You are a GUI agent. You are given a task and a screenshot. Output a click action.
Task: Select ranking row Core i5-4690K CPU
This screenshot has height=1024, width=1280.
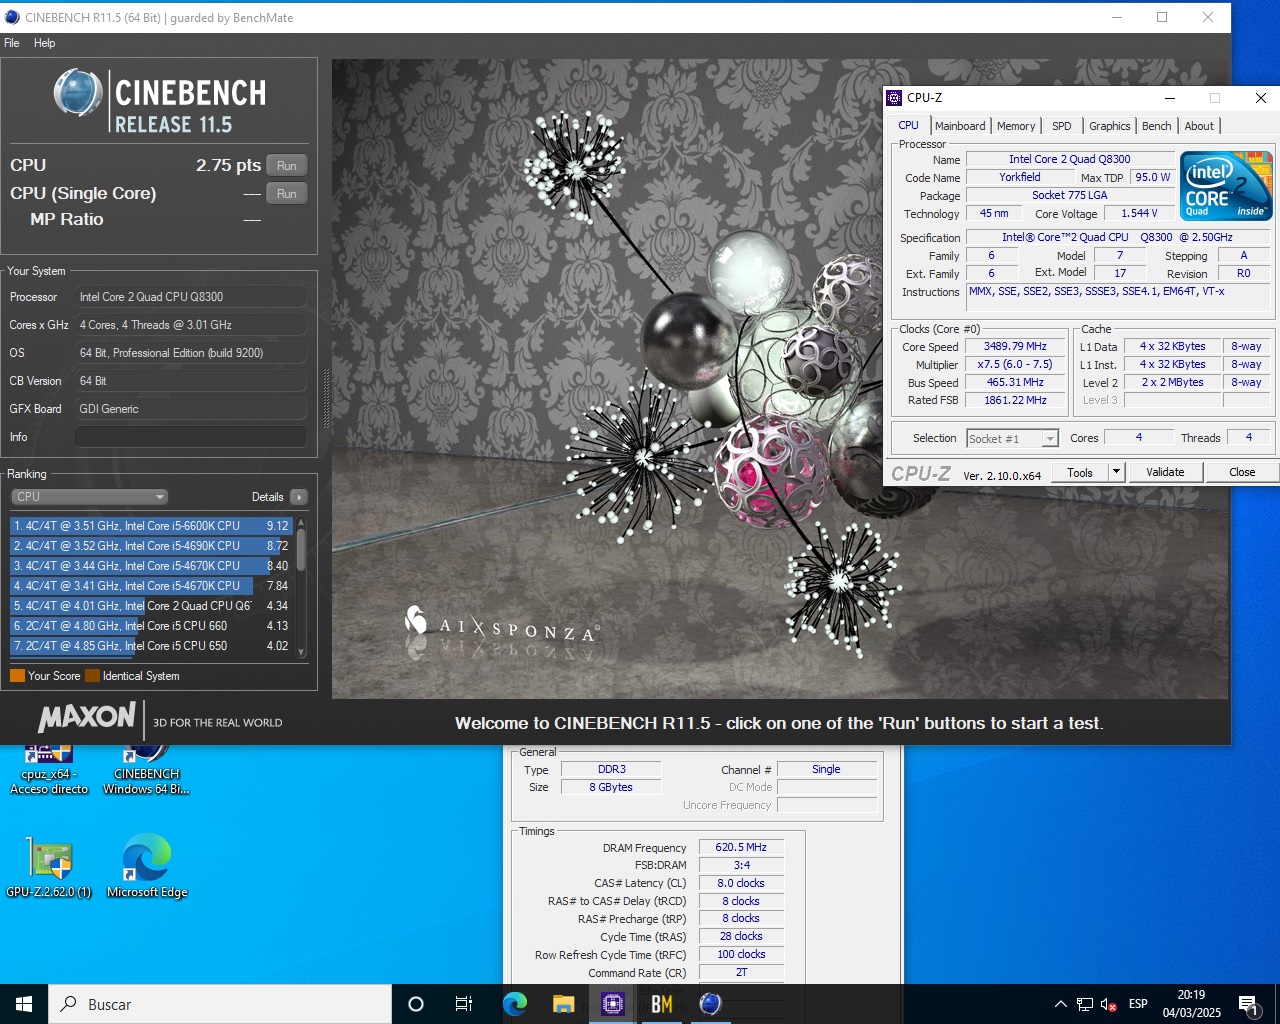(151, 546)
